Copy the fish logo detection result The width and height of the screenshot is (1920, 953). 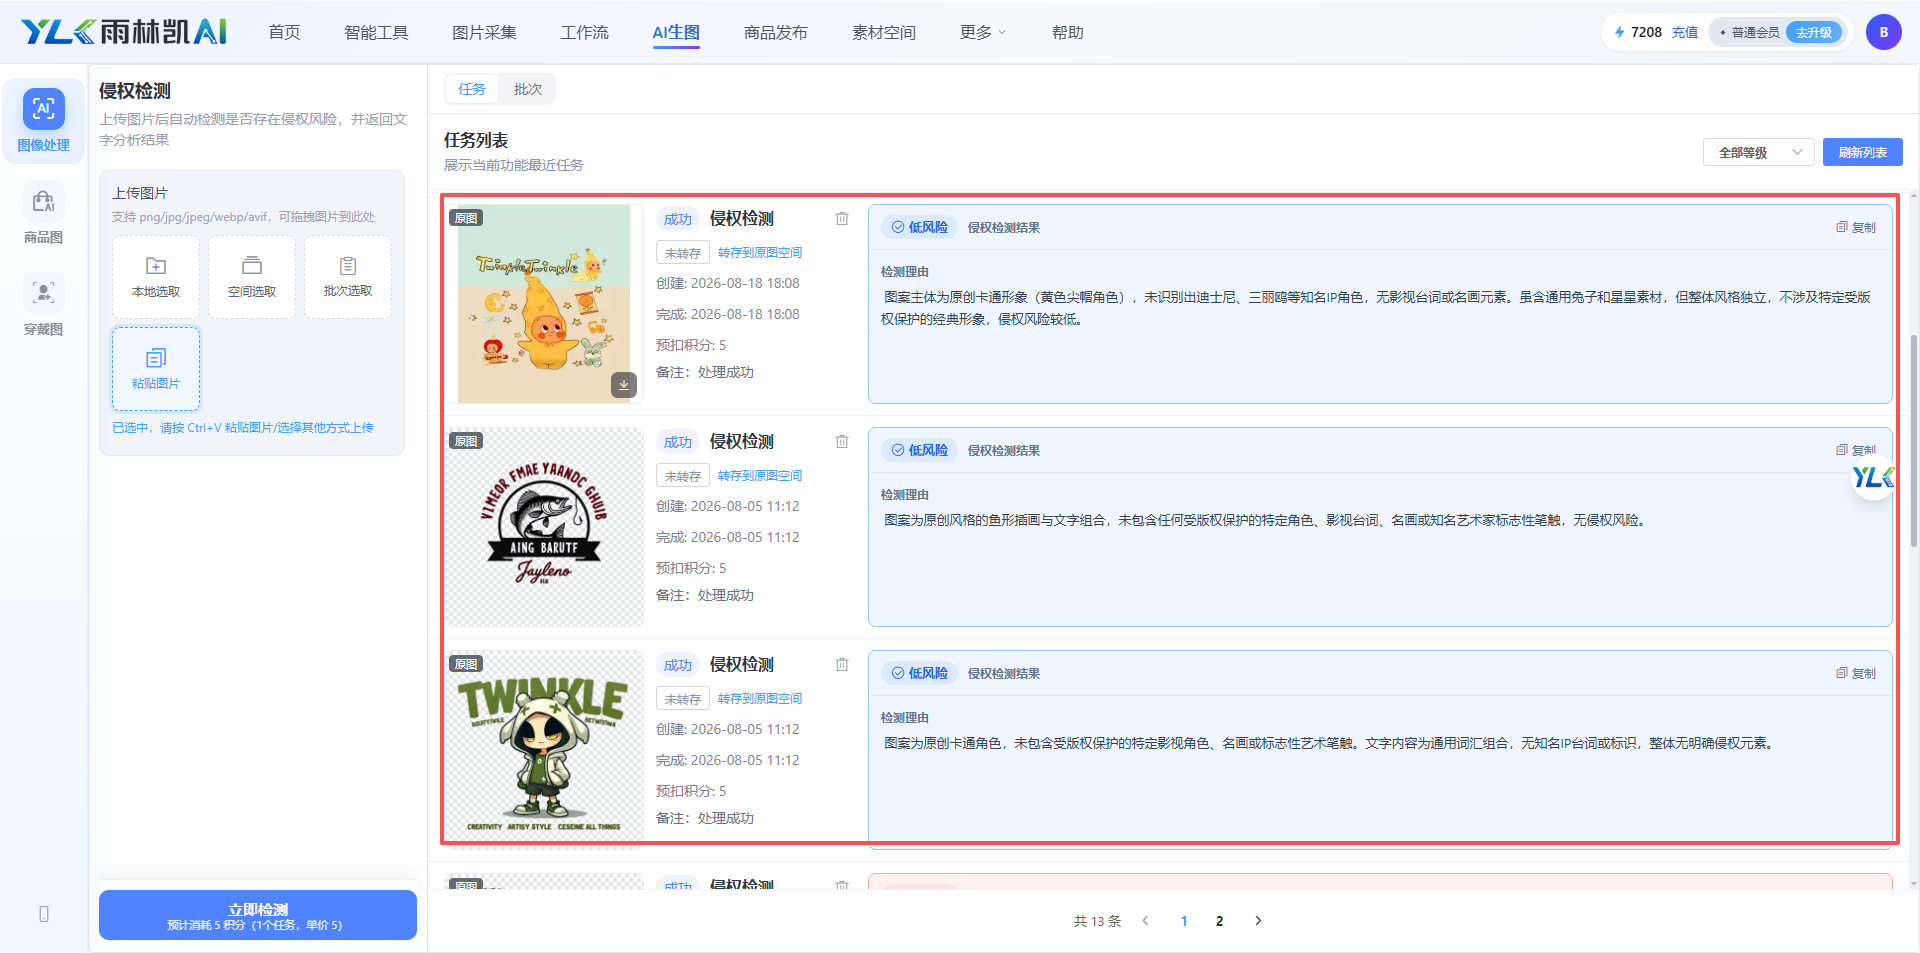pos(1856,450)
